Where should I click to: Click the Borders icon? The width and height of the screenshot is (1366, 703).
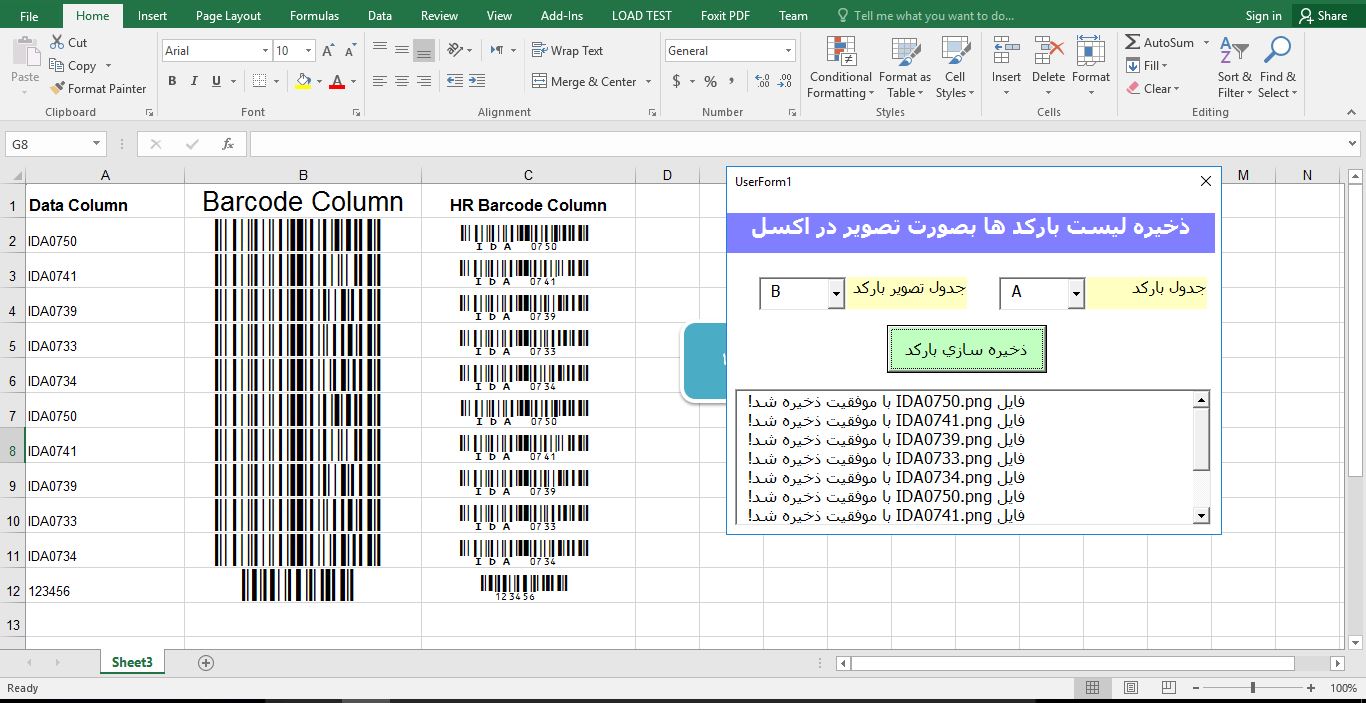tap(259, 81)
